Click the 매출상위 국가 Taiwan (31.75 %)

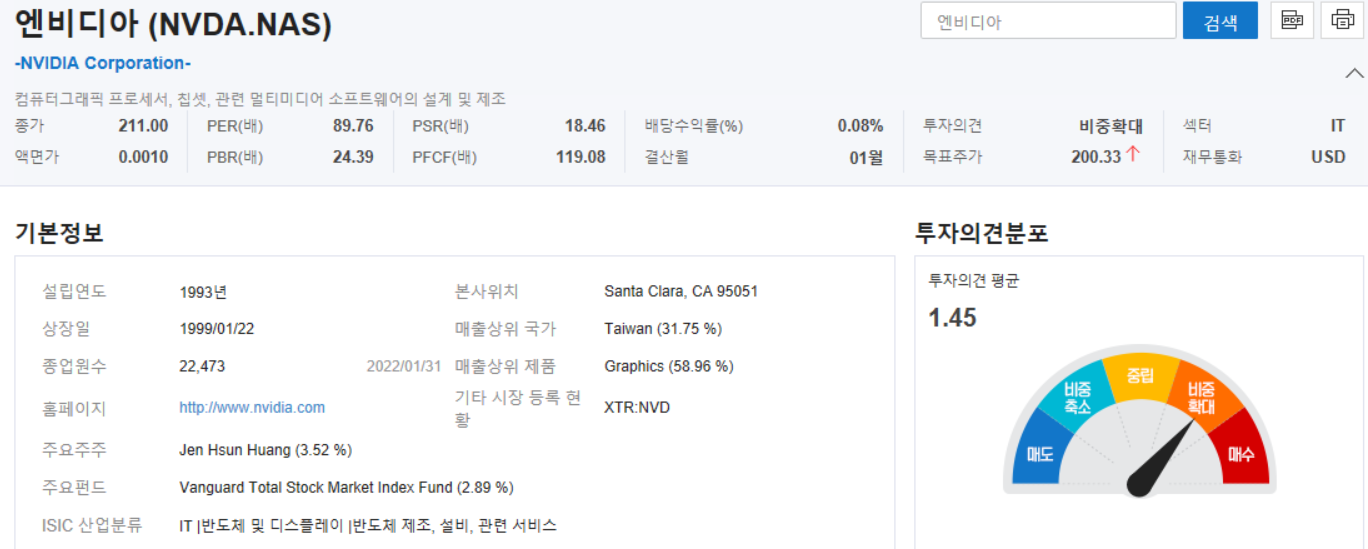coord(663,328)
